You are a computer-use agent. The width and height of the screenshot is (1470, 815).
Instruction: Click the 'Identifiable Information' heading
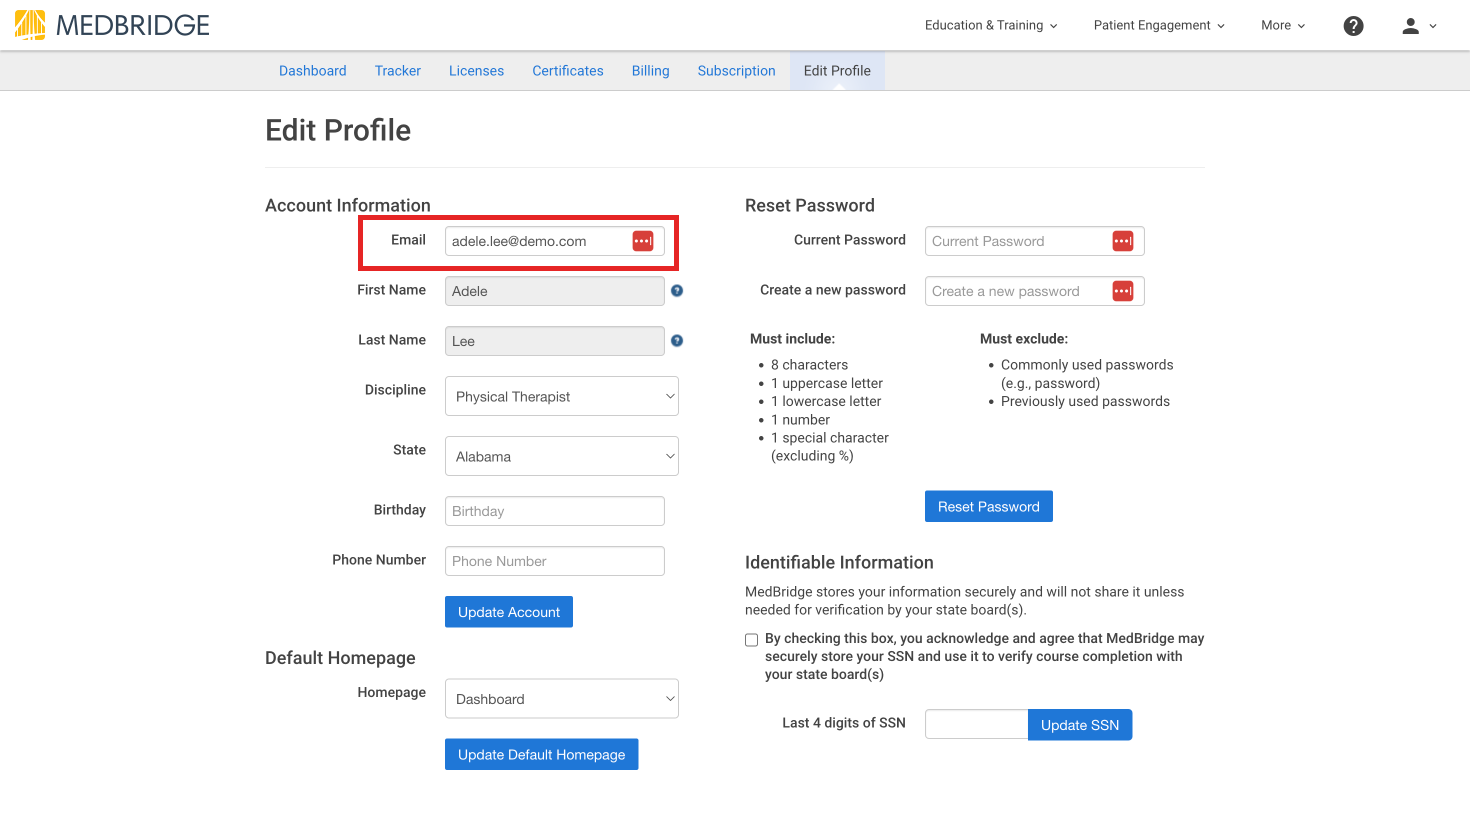(x=839, y=562)
